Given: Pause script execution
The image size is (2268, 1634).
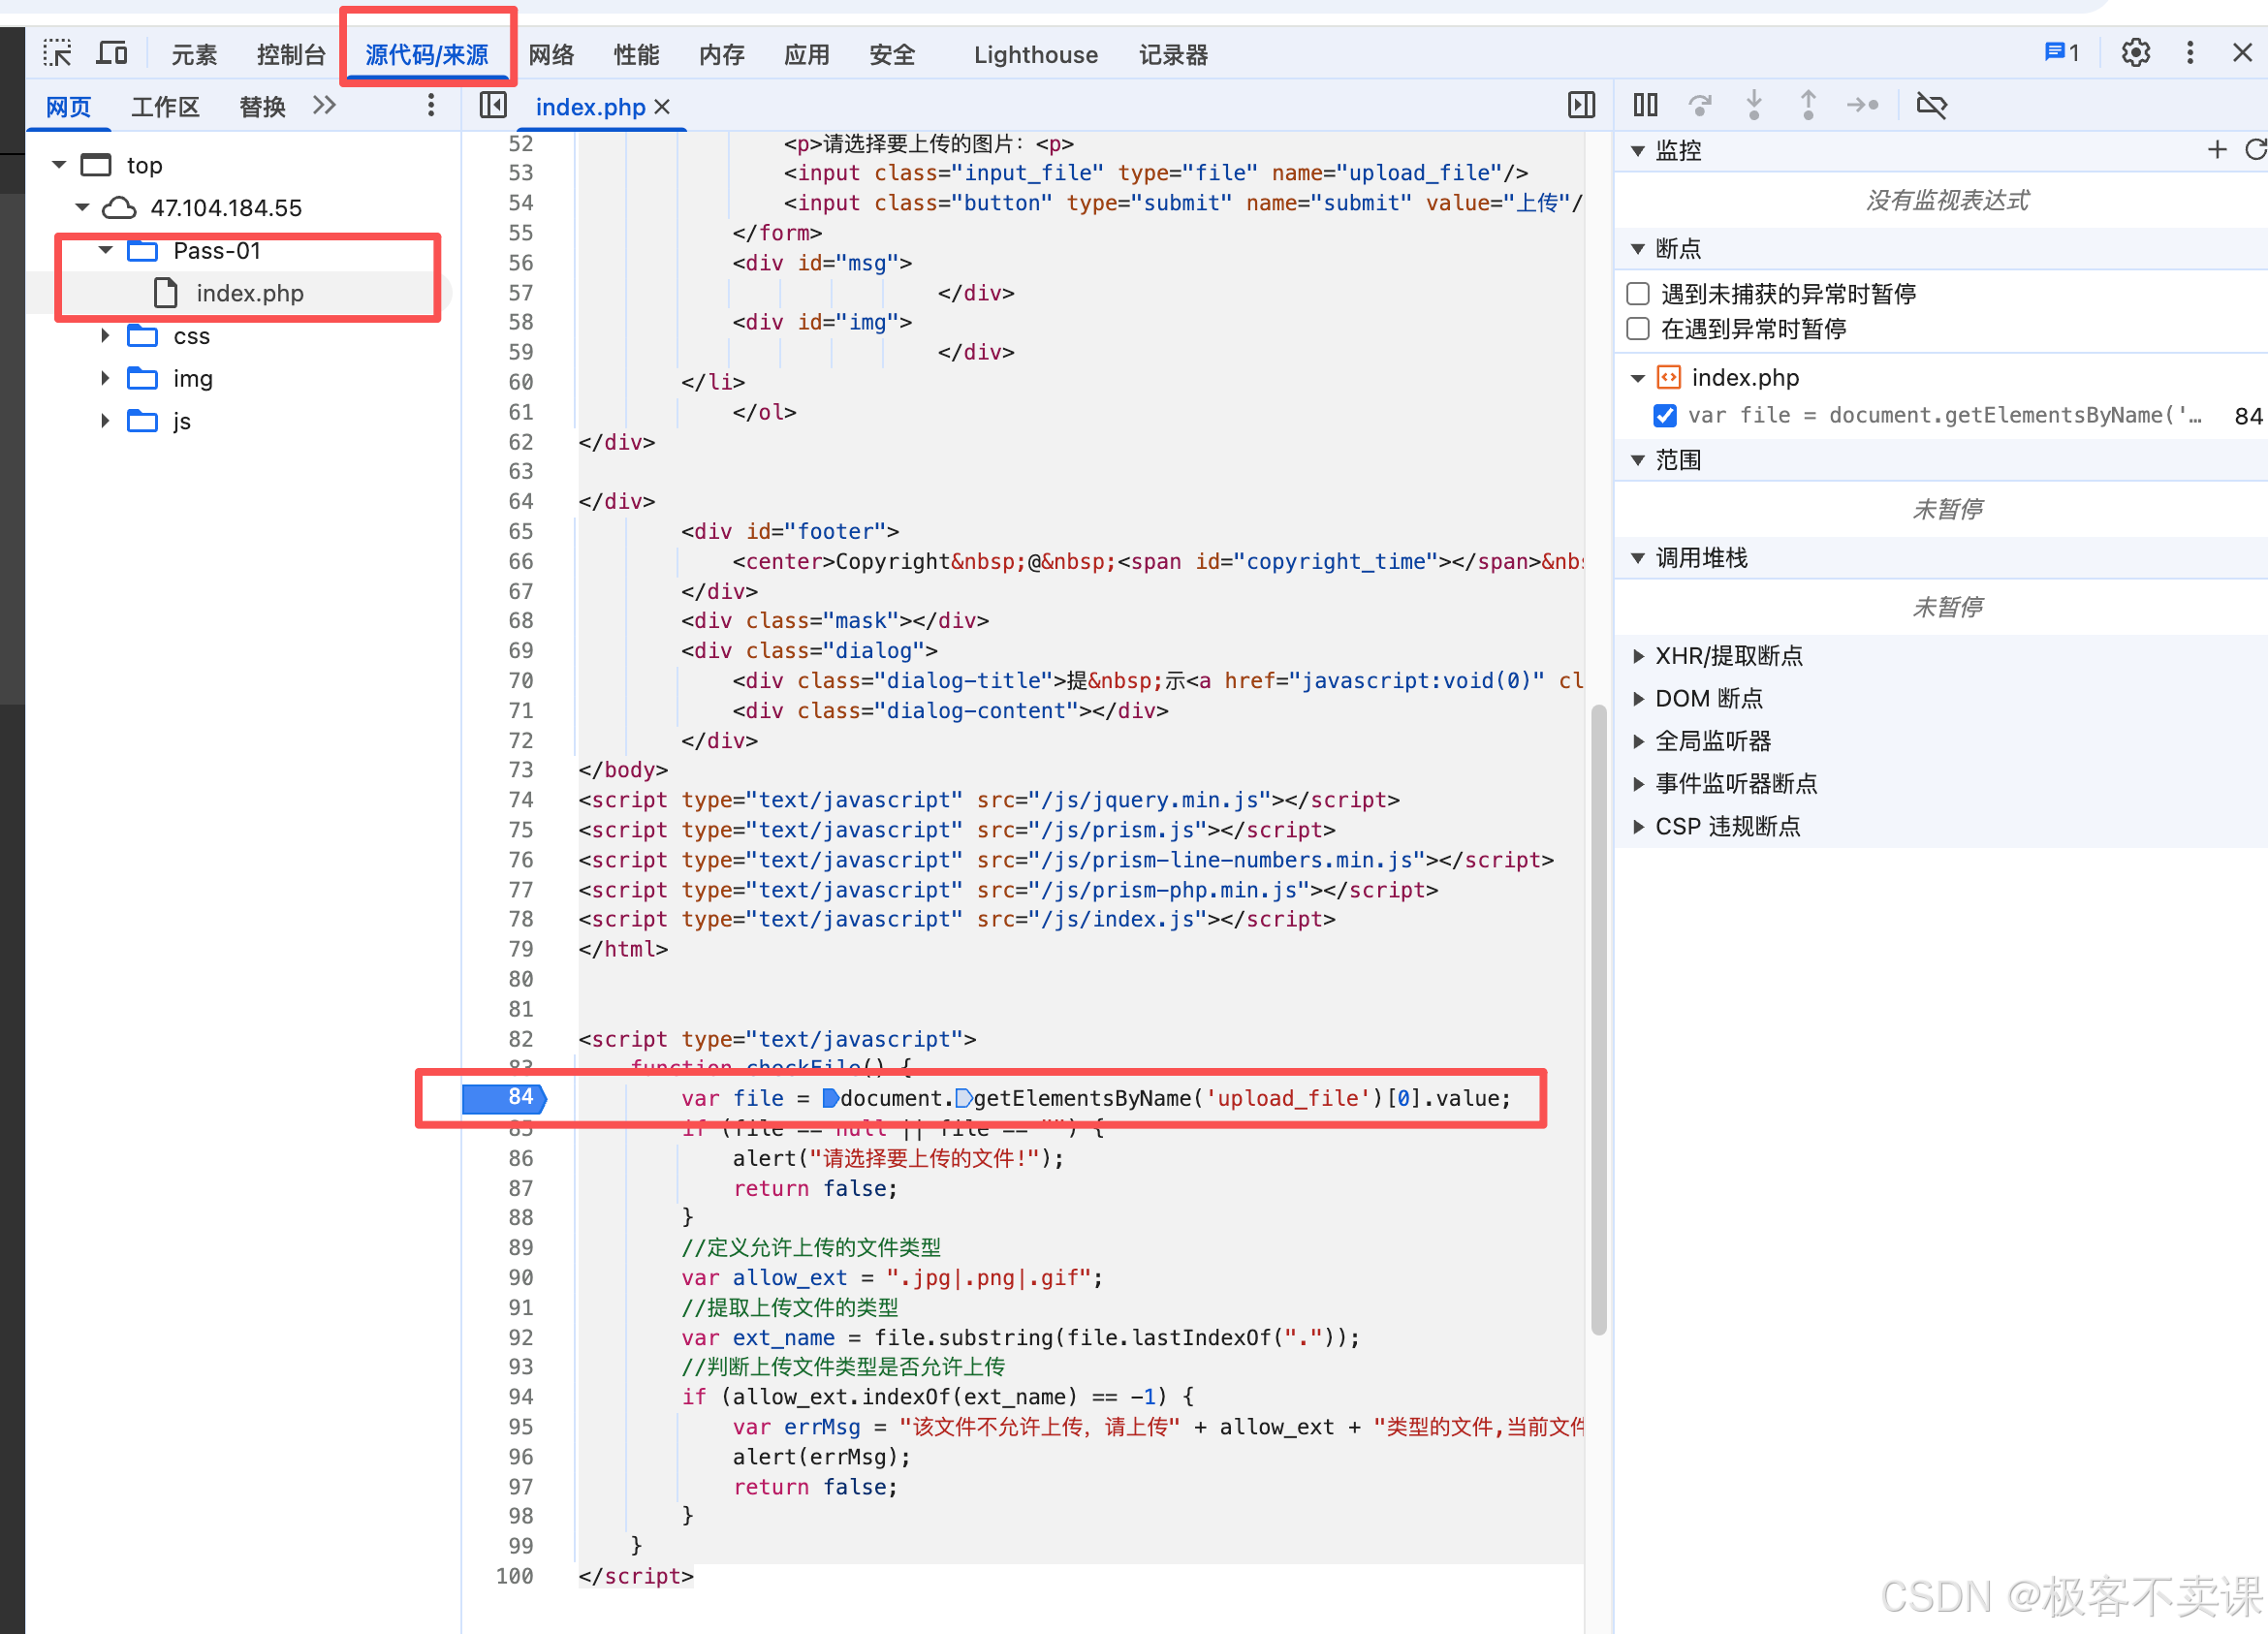Looking at the screenshot, I should tap(1645, 105).
